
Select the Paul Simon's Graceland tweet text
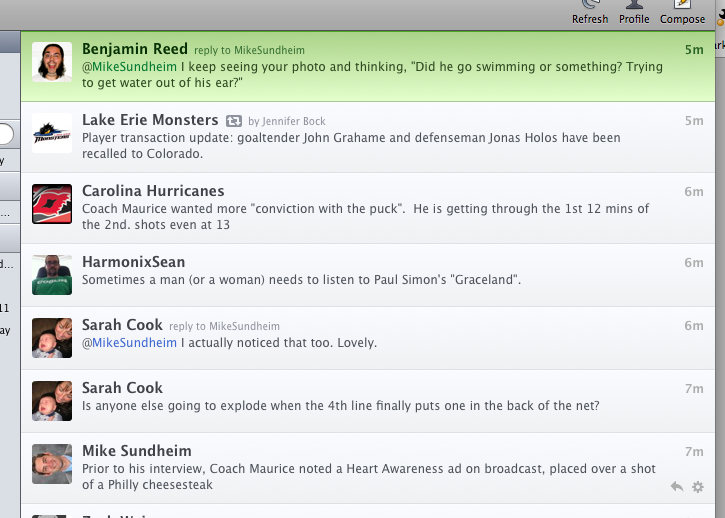301,280
